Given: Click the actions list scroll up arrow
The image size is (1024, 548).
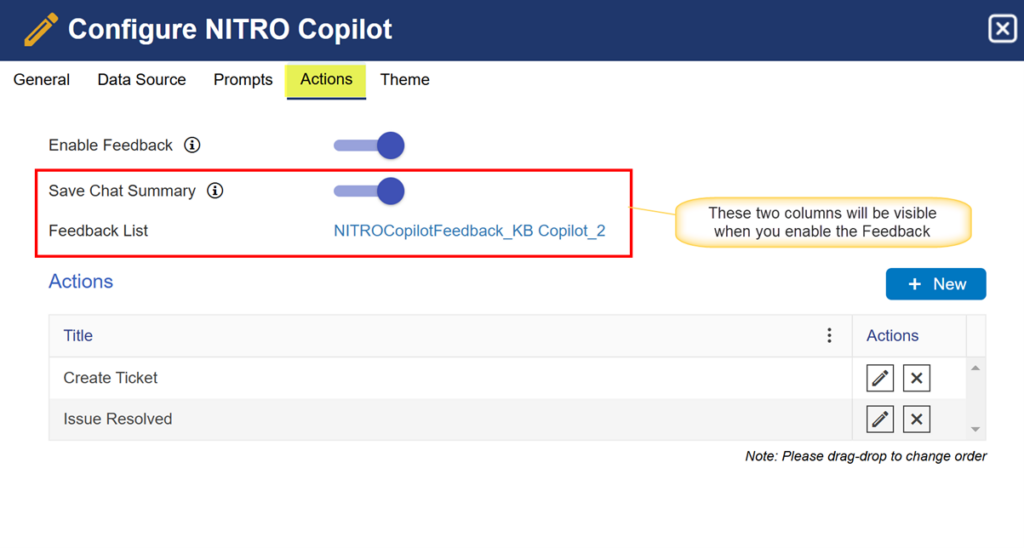Looking at the screenshot, I should pos(976,368).
